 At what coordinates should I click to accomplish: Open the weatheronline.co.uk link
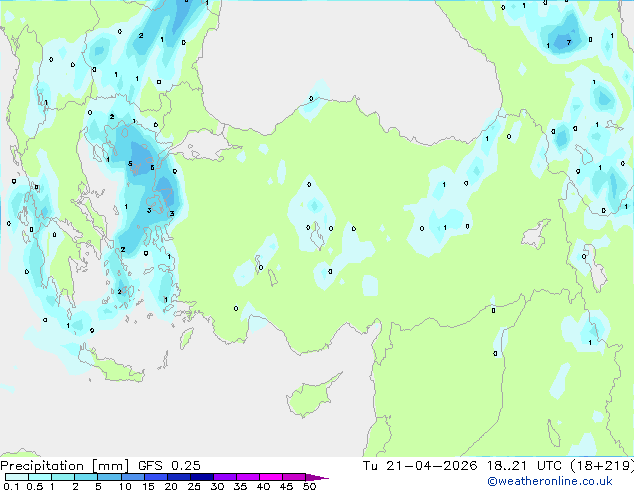click(x=550, y=481)
